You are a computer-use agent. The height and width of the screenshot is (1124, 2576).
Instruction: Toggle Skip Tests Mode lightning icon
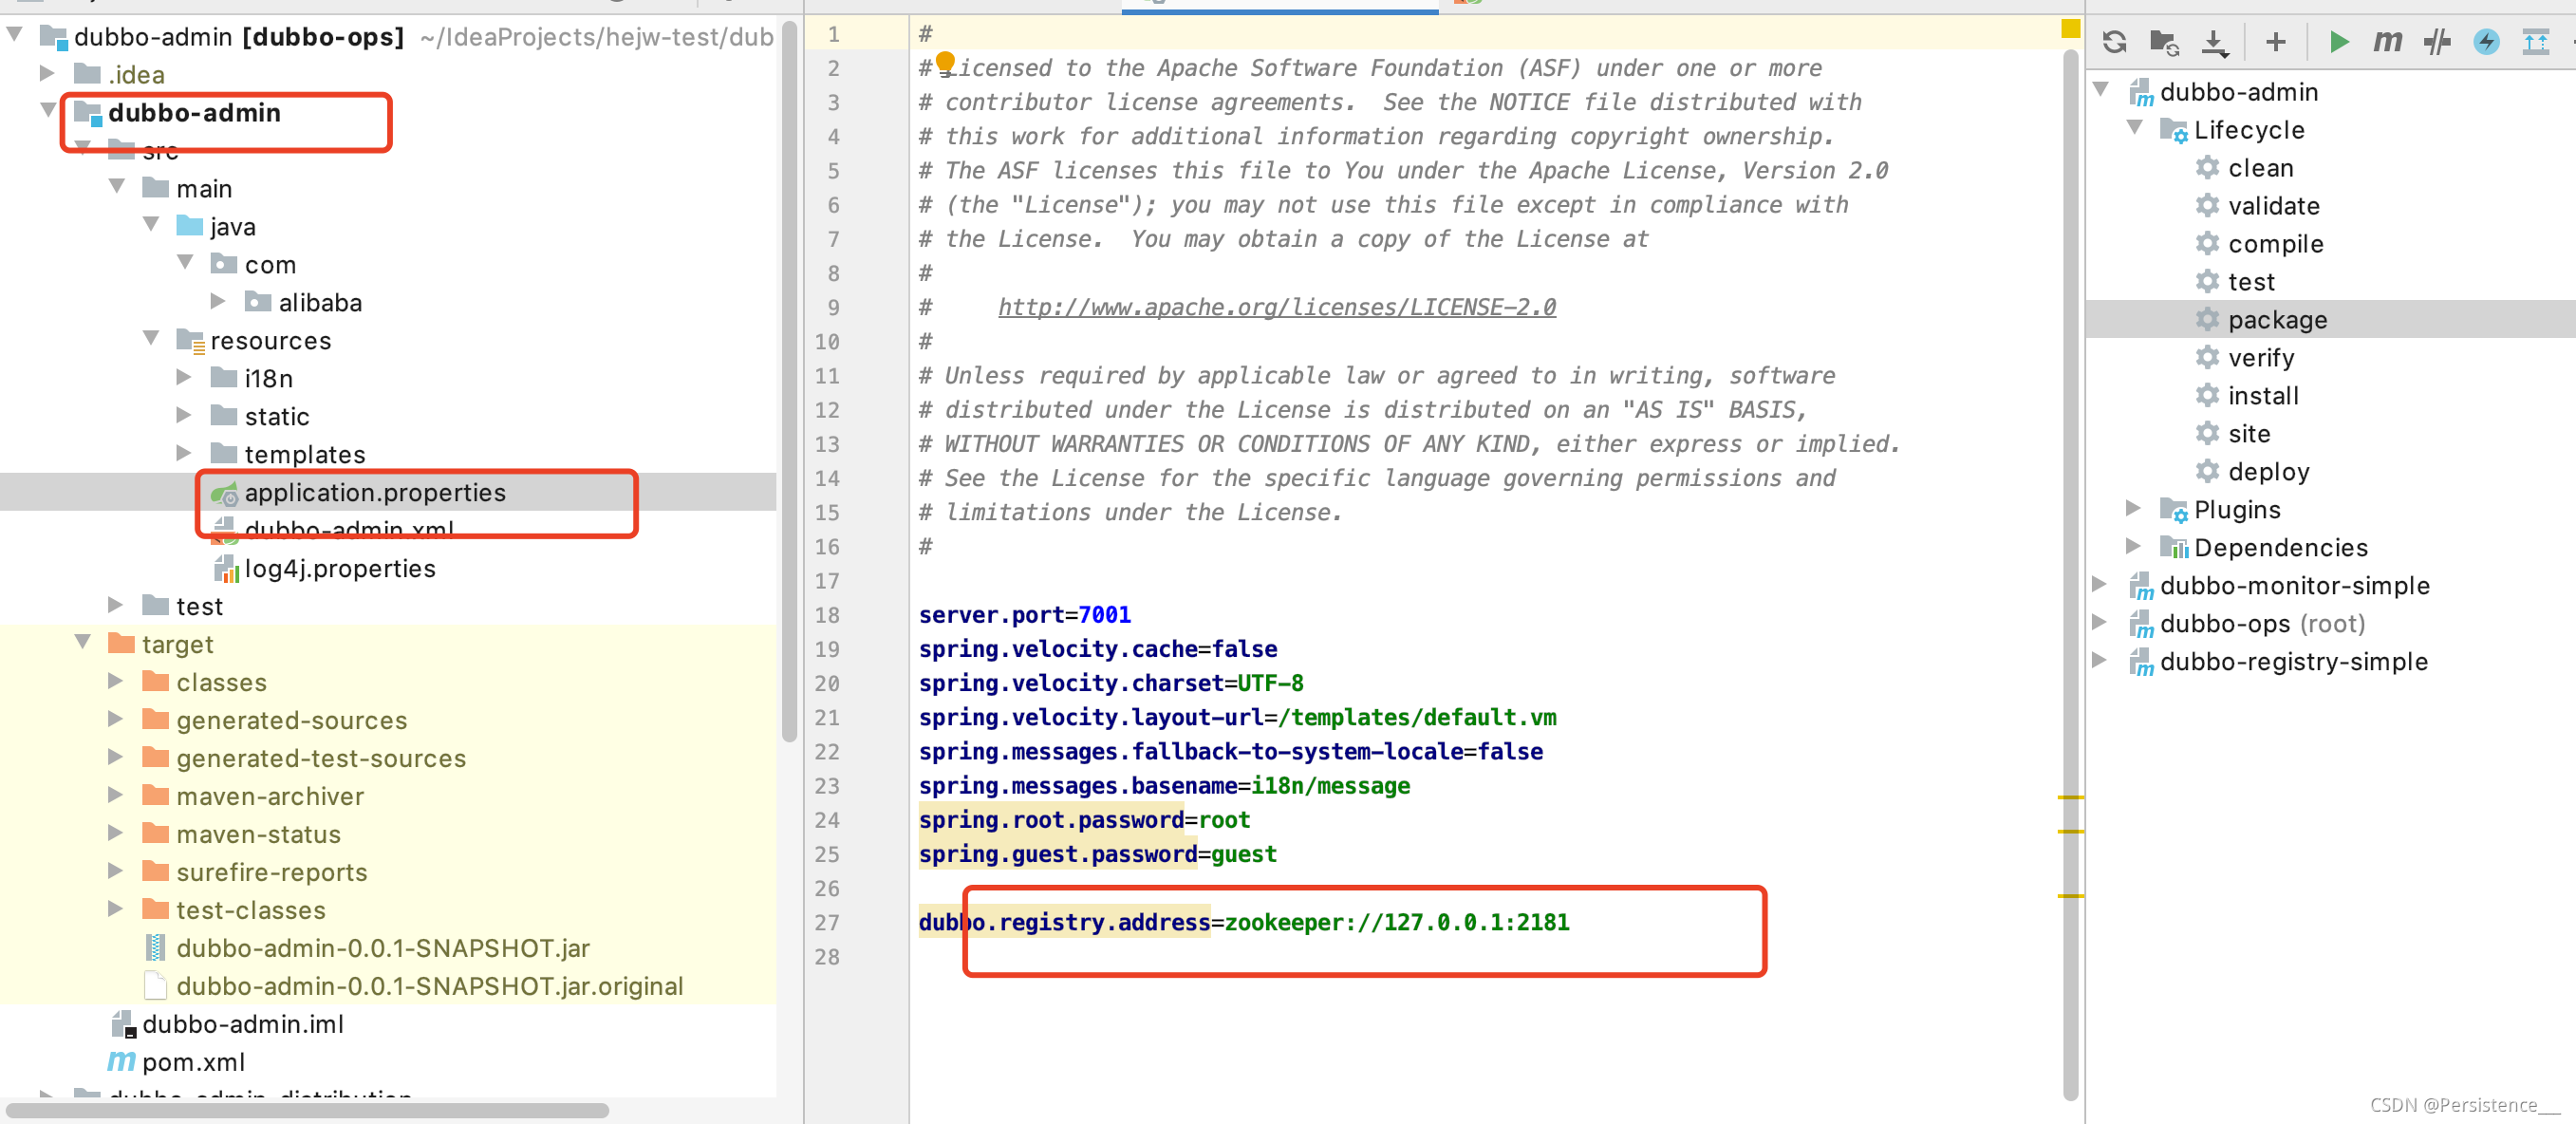coord(2486,42)
